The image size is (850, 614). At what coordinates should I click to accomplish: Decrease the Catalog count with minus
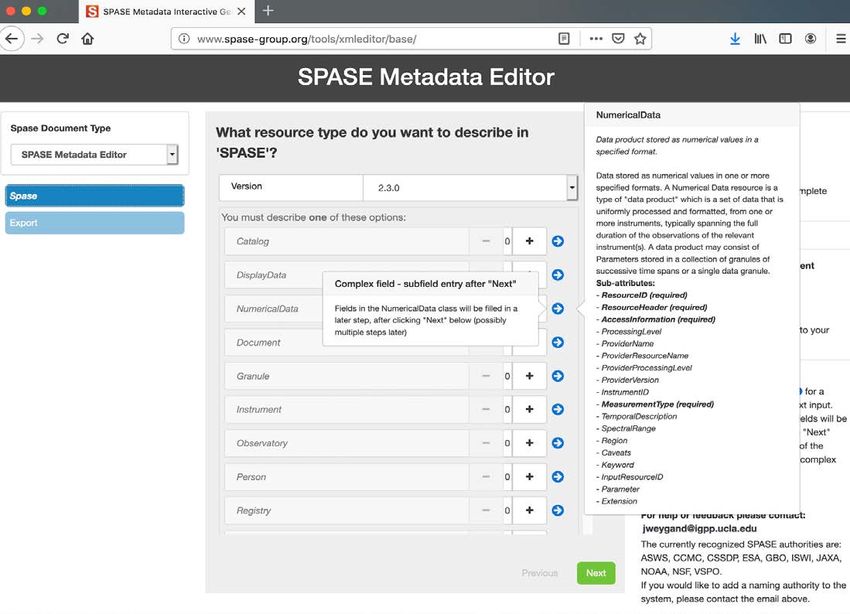click(x=486, y=241)
